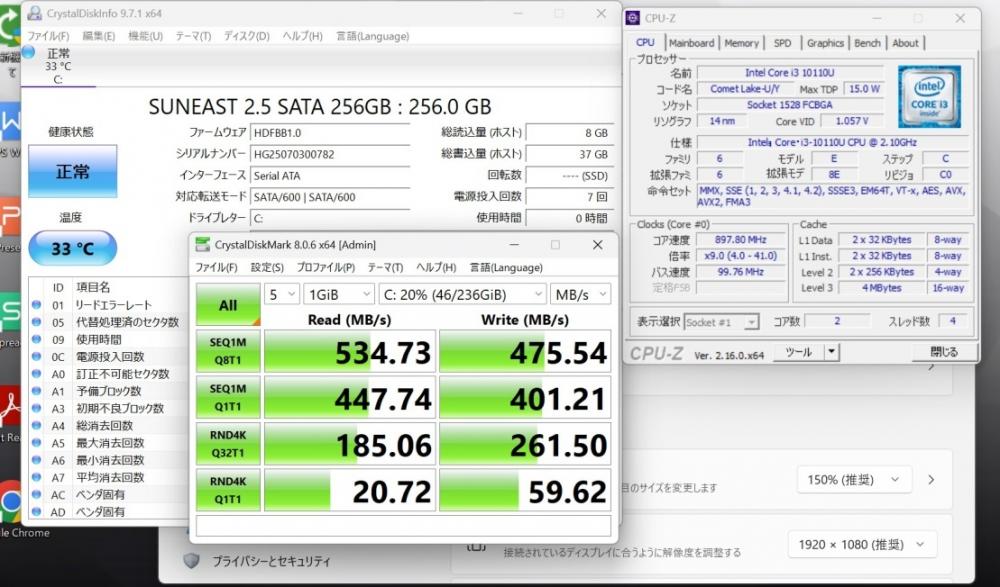Select the A6 最小消去回数 status icon
Image resolution: width=1000 pixels, height=587 pixels.
[x=36, y=460]
